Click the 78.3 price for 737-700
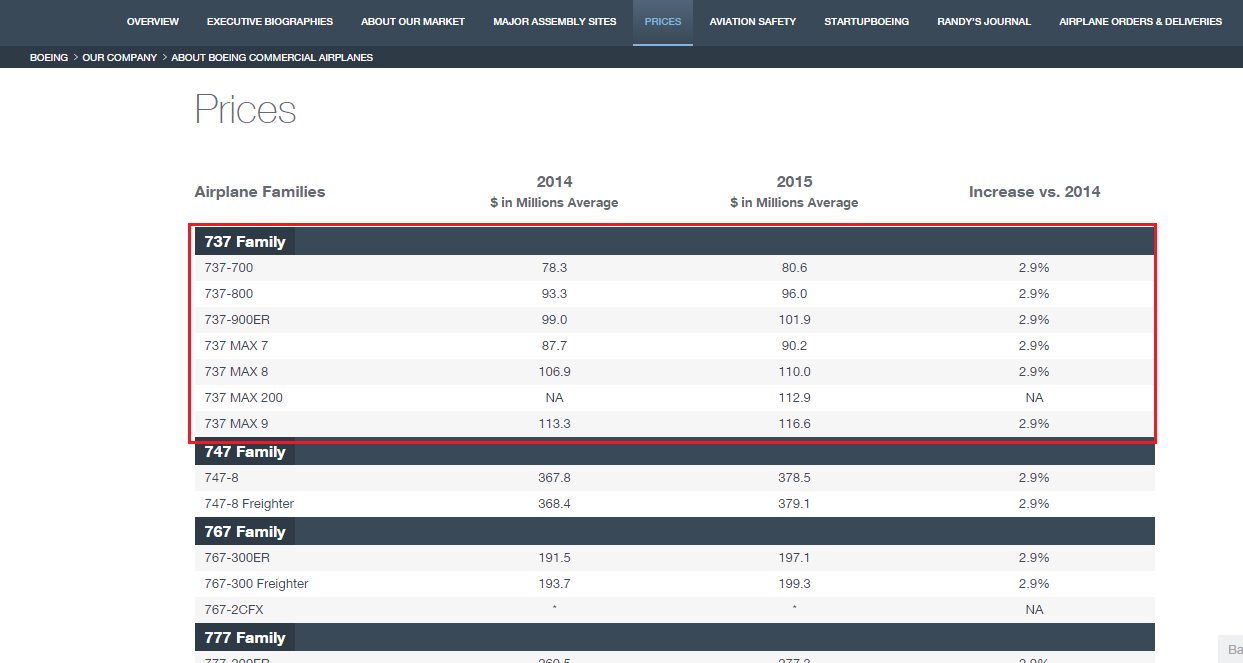 pos(554,268)
